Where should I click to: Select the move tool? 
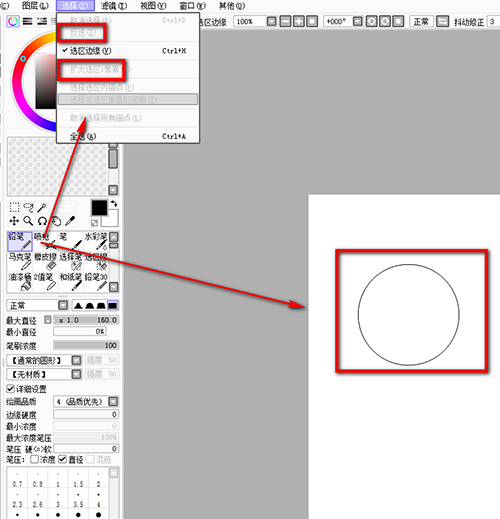(x=14, y=221)
